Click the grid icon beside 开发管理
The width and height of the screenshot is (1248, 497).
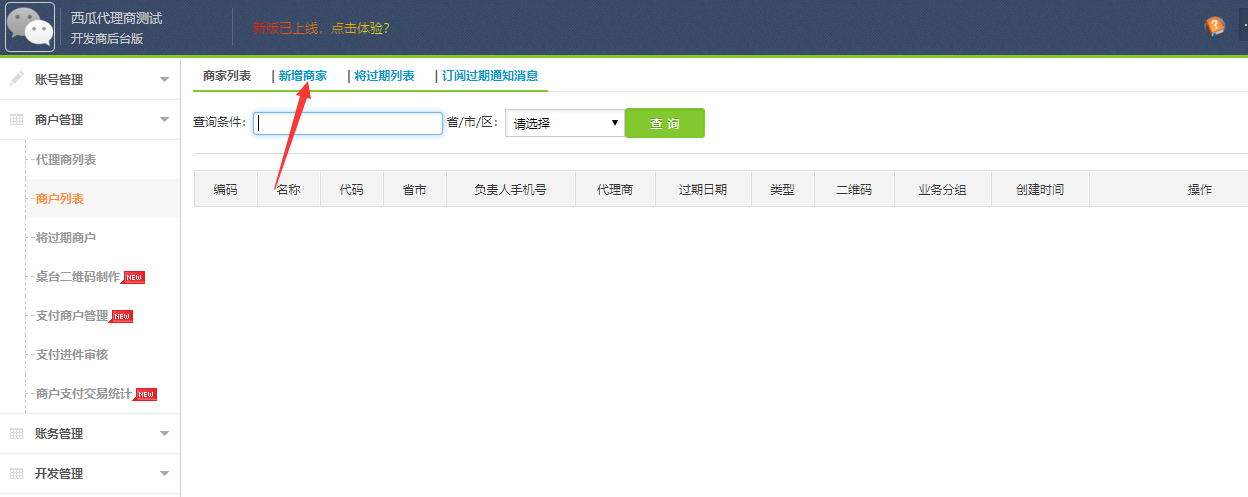pyautogui.click(x=16, y=474)
